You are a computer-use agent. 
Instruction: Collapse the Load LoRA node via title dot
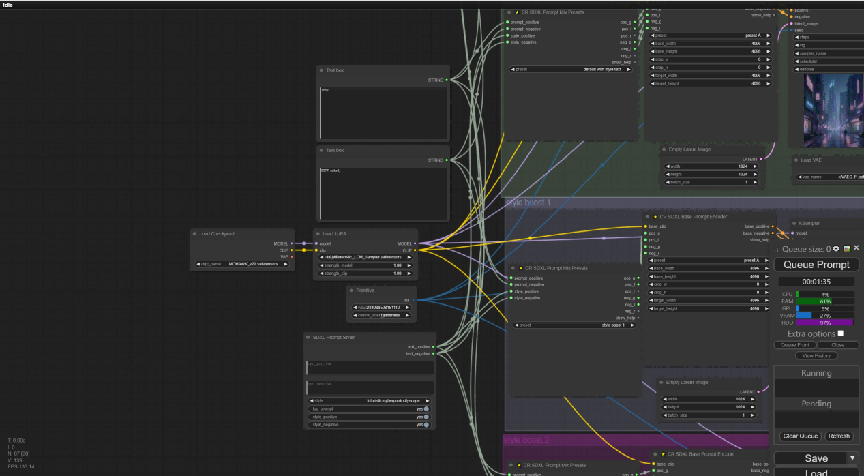[x=318, y=234]
